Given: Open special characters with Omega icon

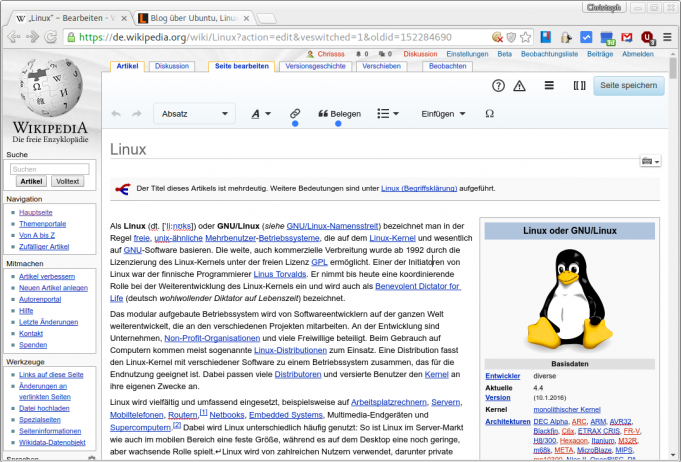Looking at the screenshot, I should click(489, 114).
